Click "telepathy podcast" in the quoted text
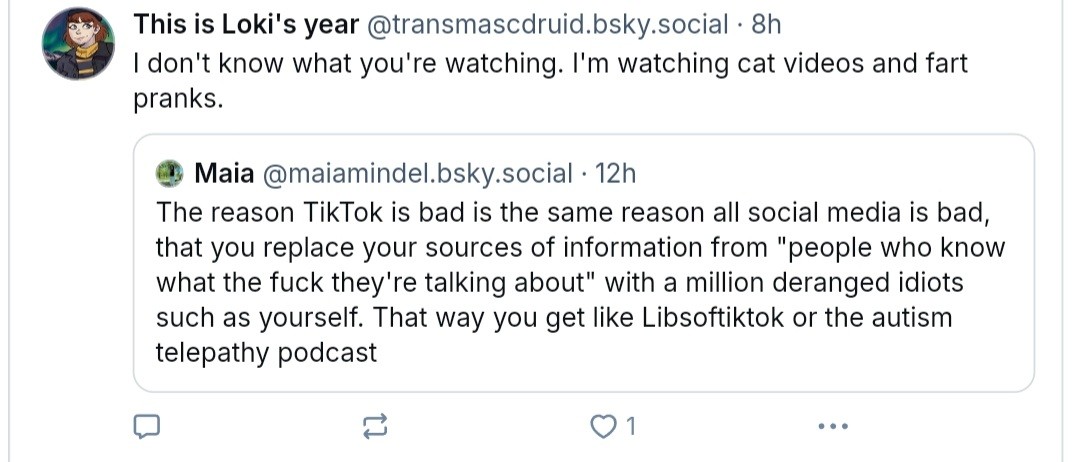This screenshot has width=1080, height=462. (267, 352)
